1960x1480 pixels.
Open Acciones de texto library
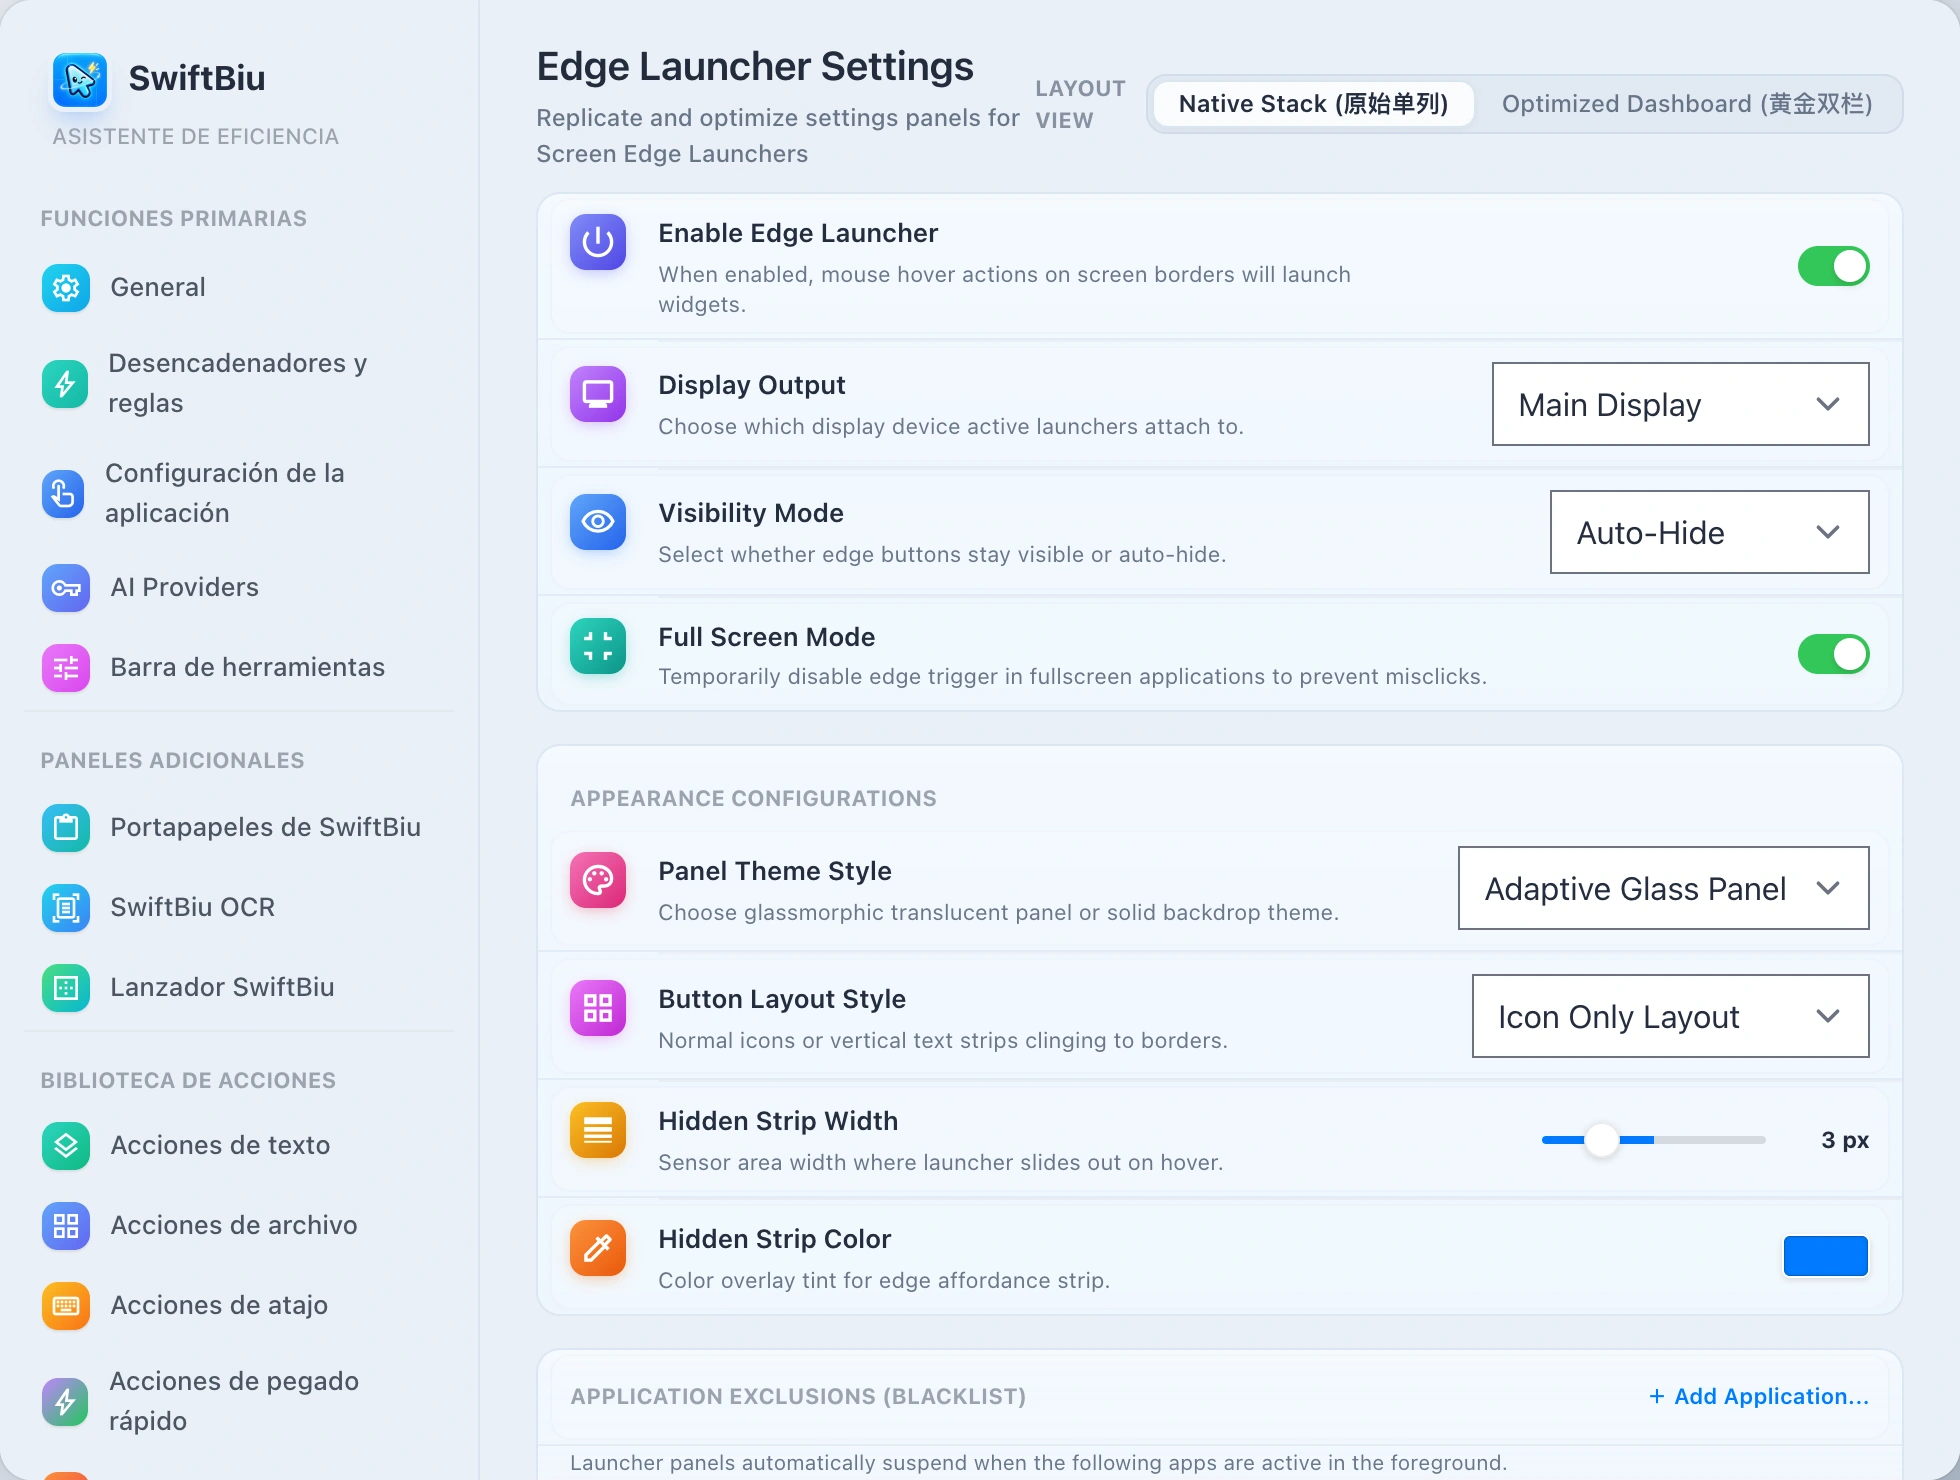coord(240,1146)
